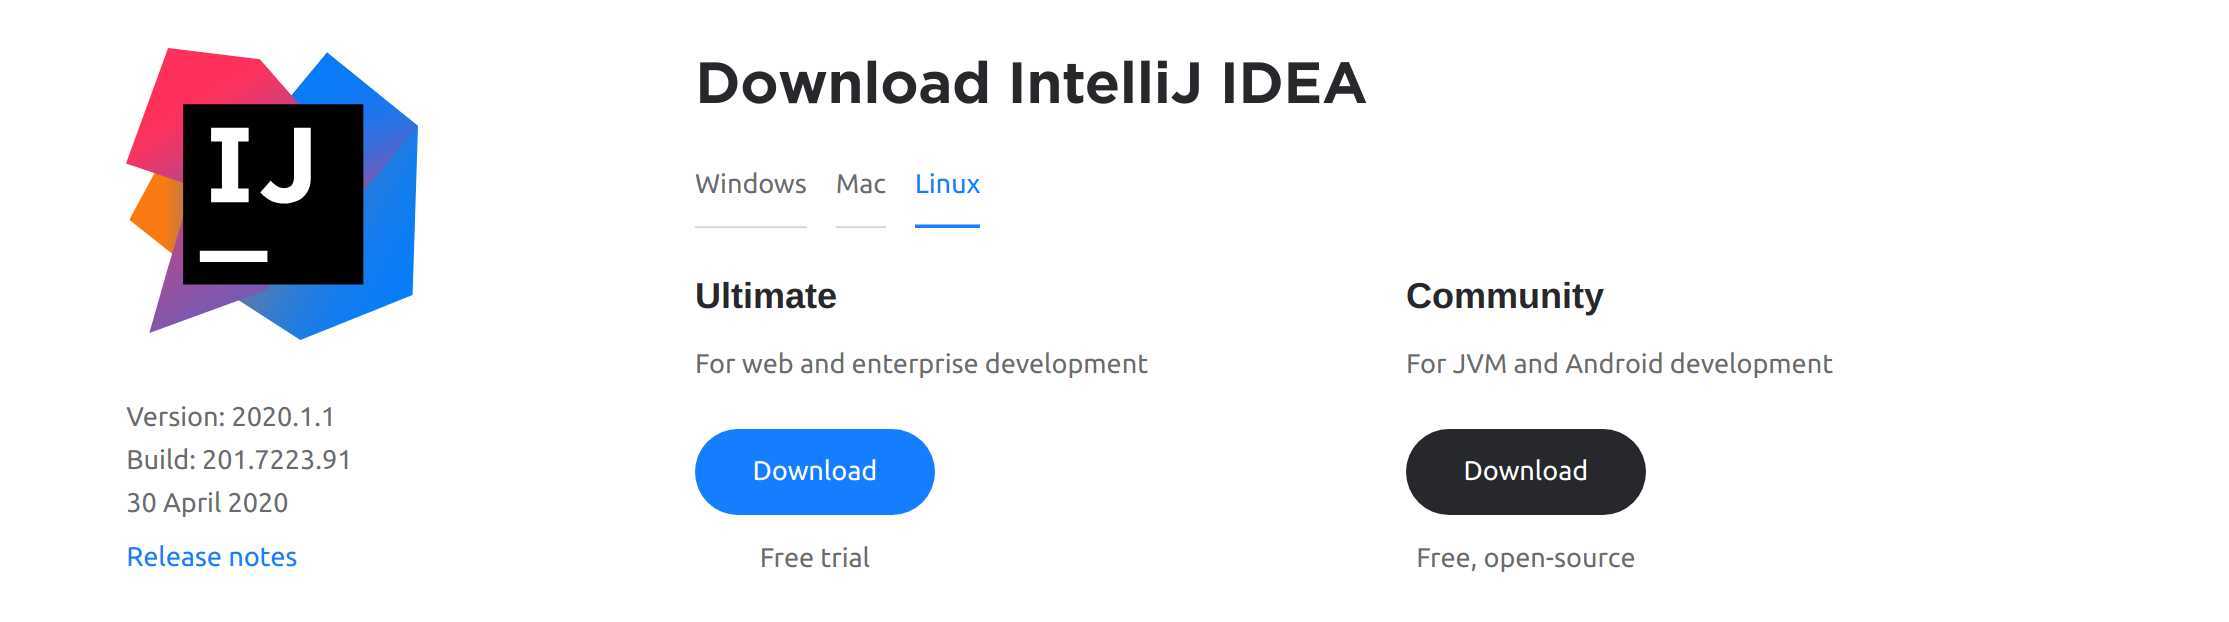Open the Linux tab
The width and height of the screenshot is (2229, 622).
pos(947,184)
